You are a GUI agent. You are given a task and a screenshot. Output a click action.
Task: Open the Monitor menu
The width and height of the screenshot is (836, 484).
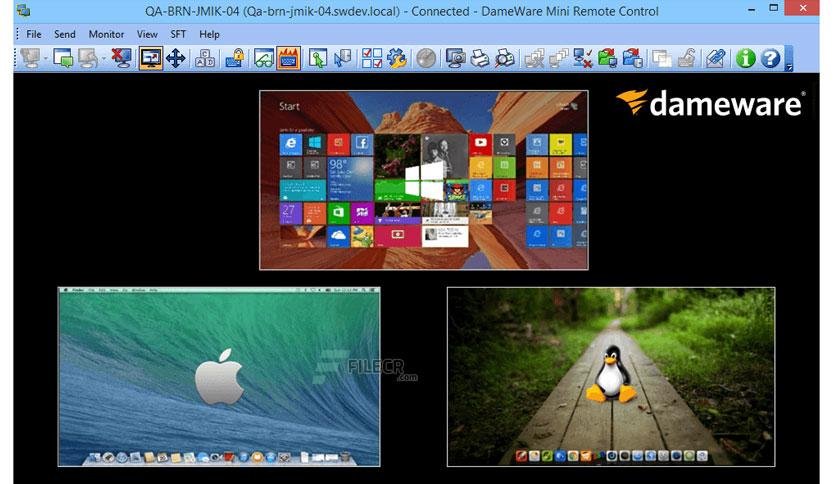coord(106,34)
